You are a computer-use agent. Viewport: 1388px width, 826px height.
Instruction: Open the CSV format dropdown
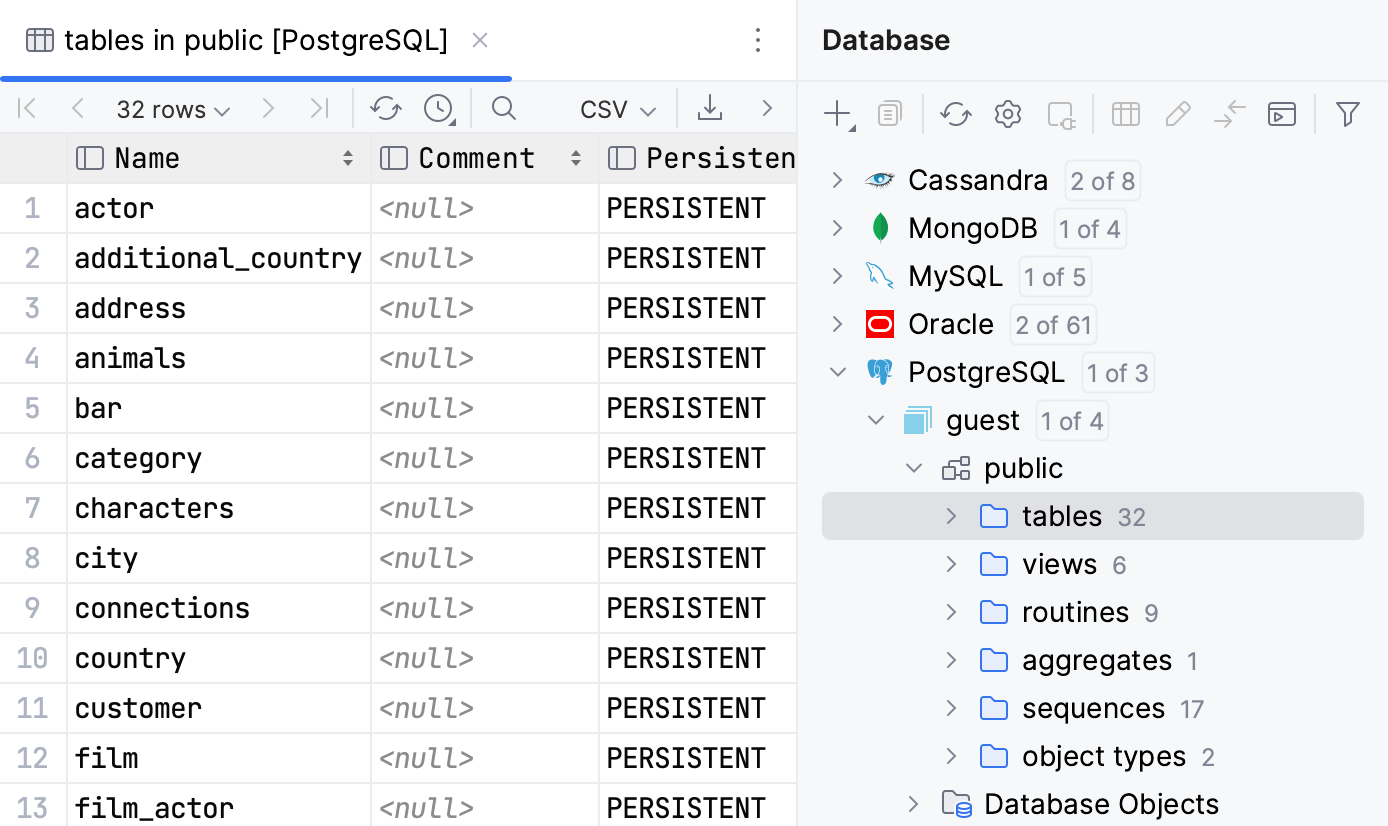click(x=616, y=108)
